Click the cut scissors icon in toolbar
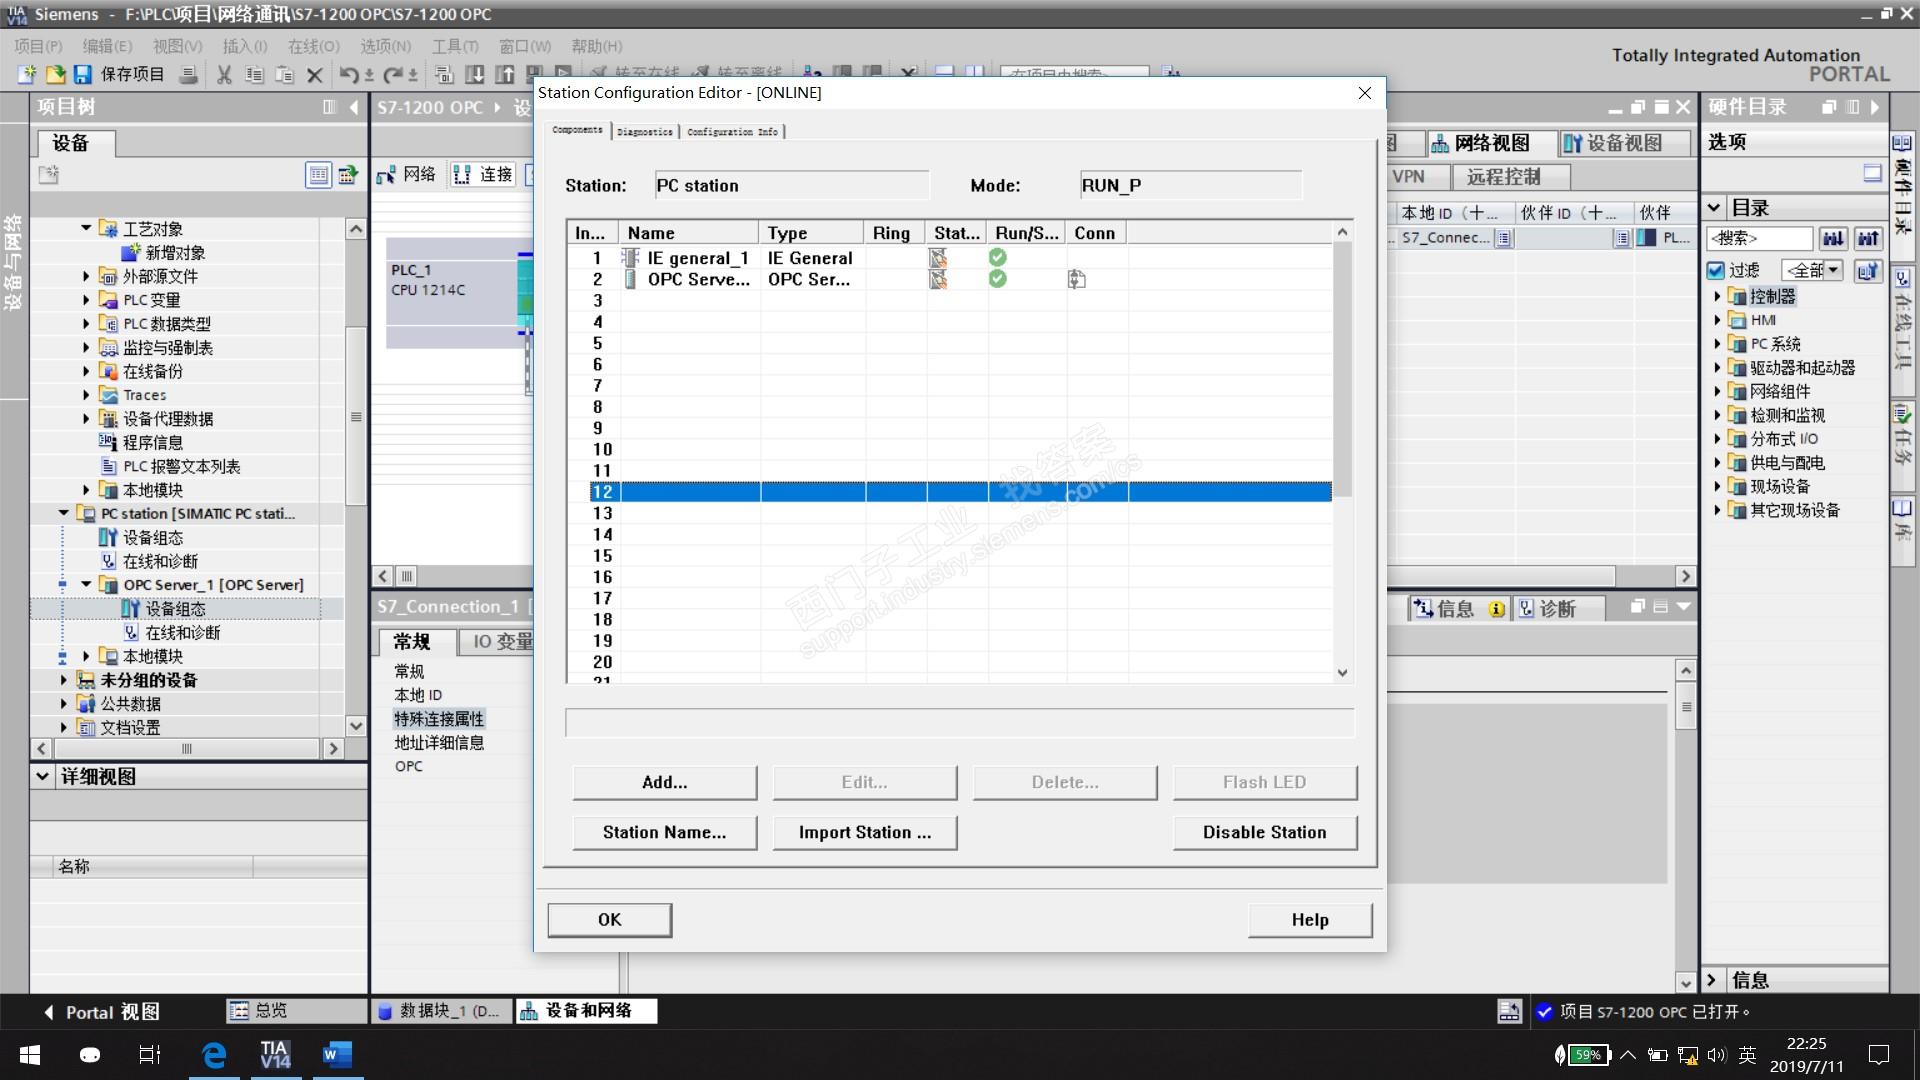 pyautogui.click(x=224, y=75)
